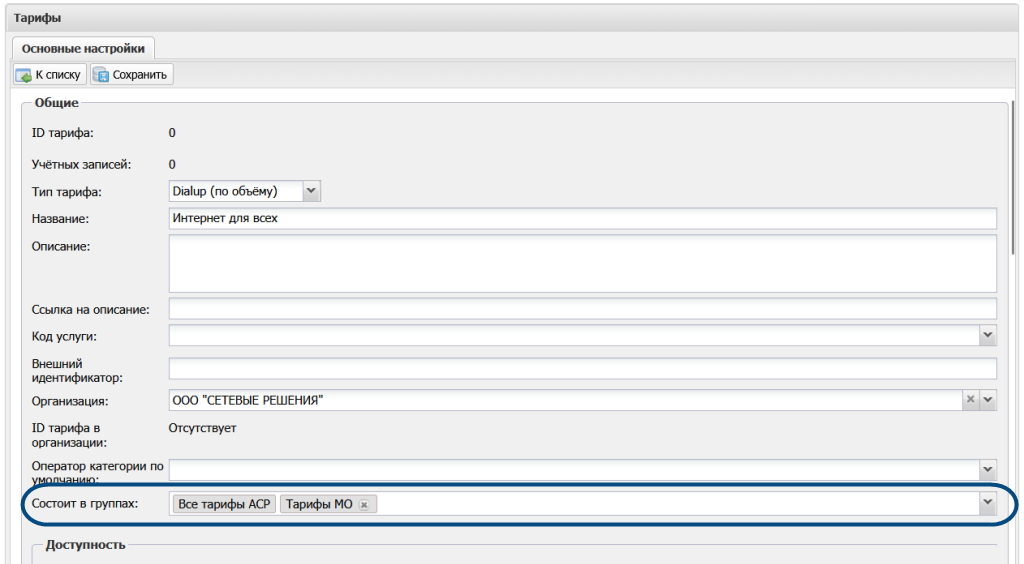
Task: Click the vertical scrollbar of the form
Action: click(x=1013, y=178)
